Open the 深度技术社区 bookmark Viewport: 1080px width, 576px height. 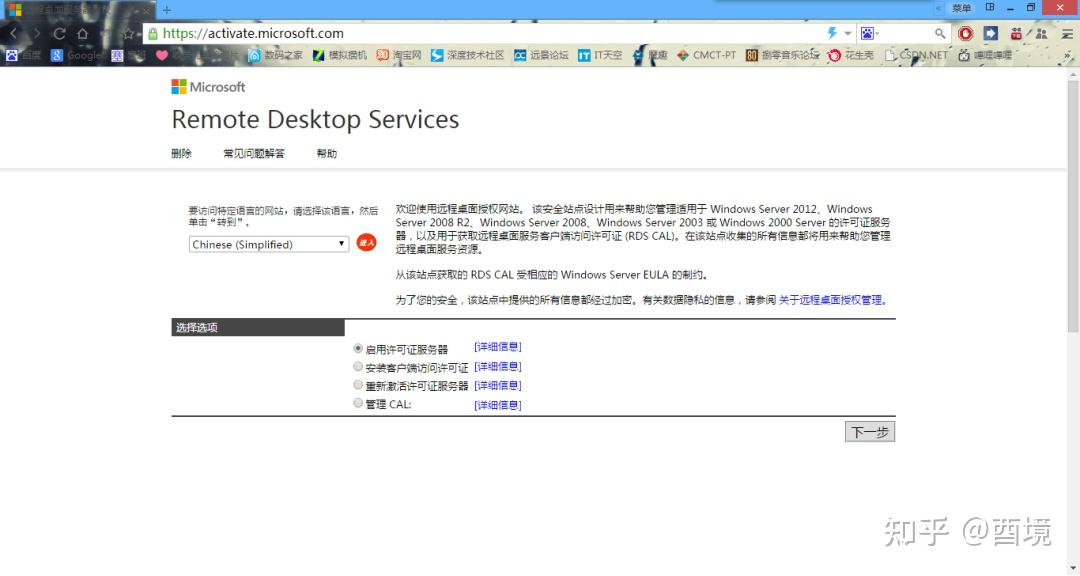(468, 55)
